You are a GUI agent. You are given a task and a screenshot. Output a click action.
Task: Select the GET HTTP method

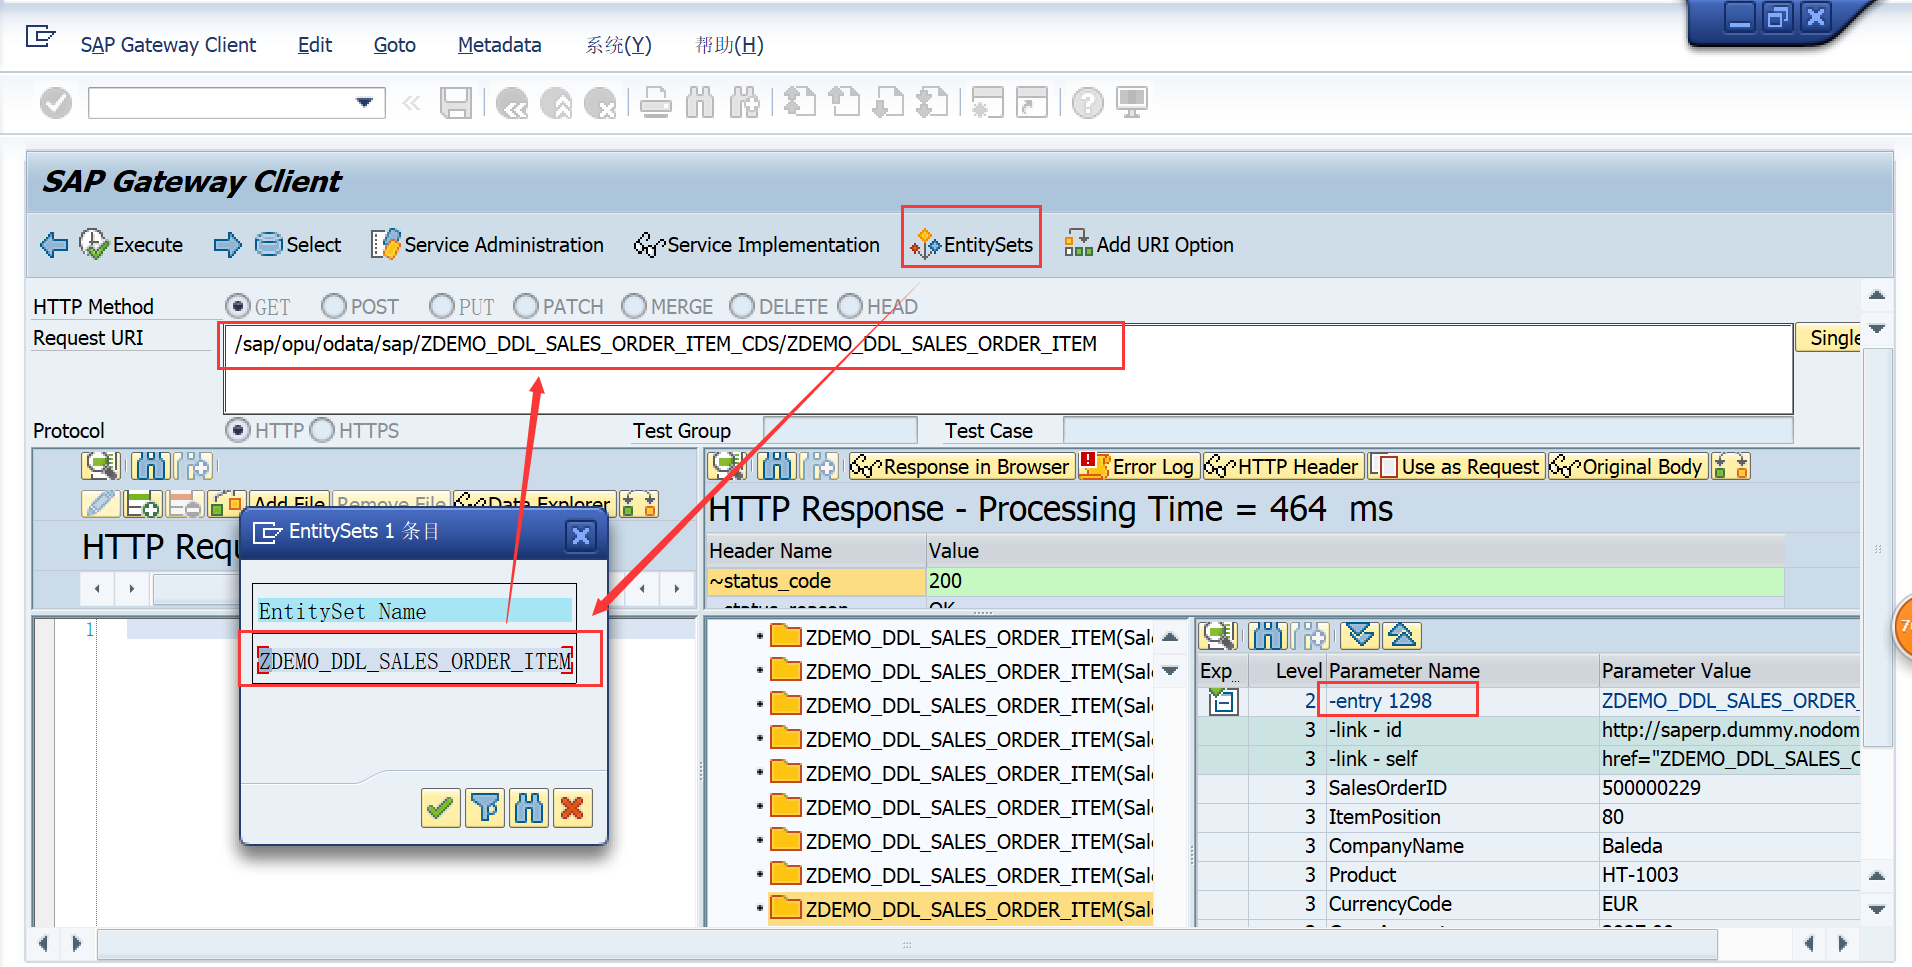click(238, 306)
